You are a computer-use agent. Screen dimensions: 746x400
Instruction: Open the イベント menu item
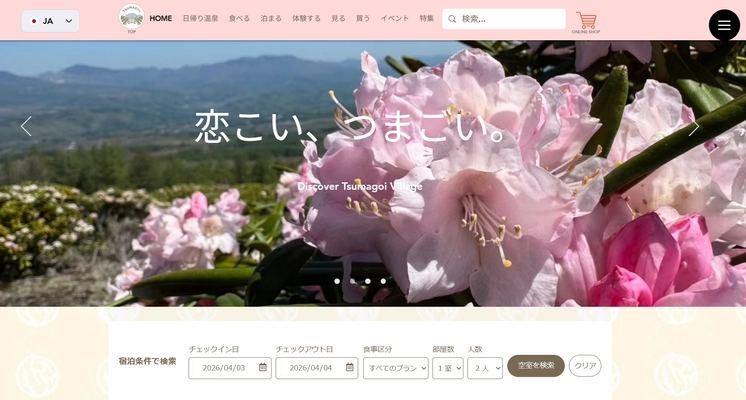[x=395, y=19]
